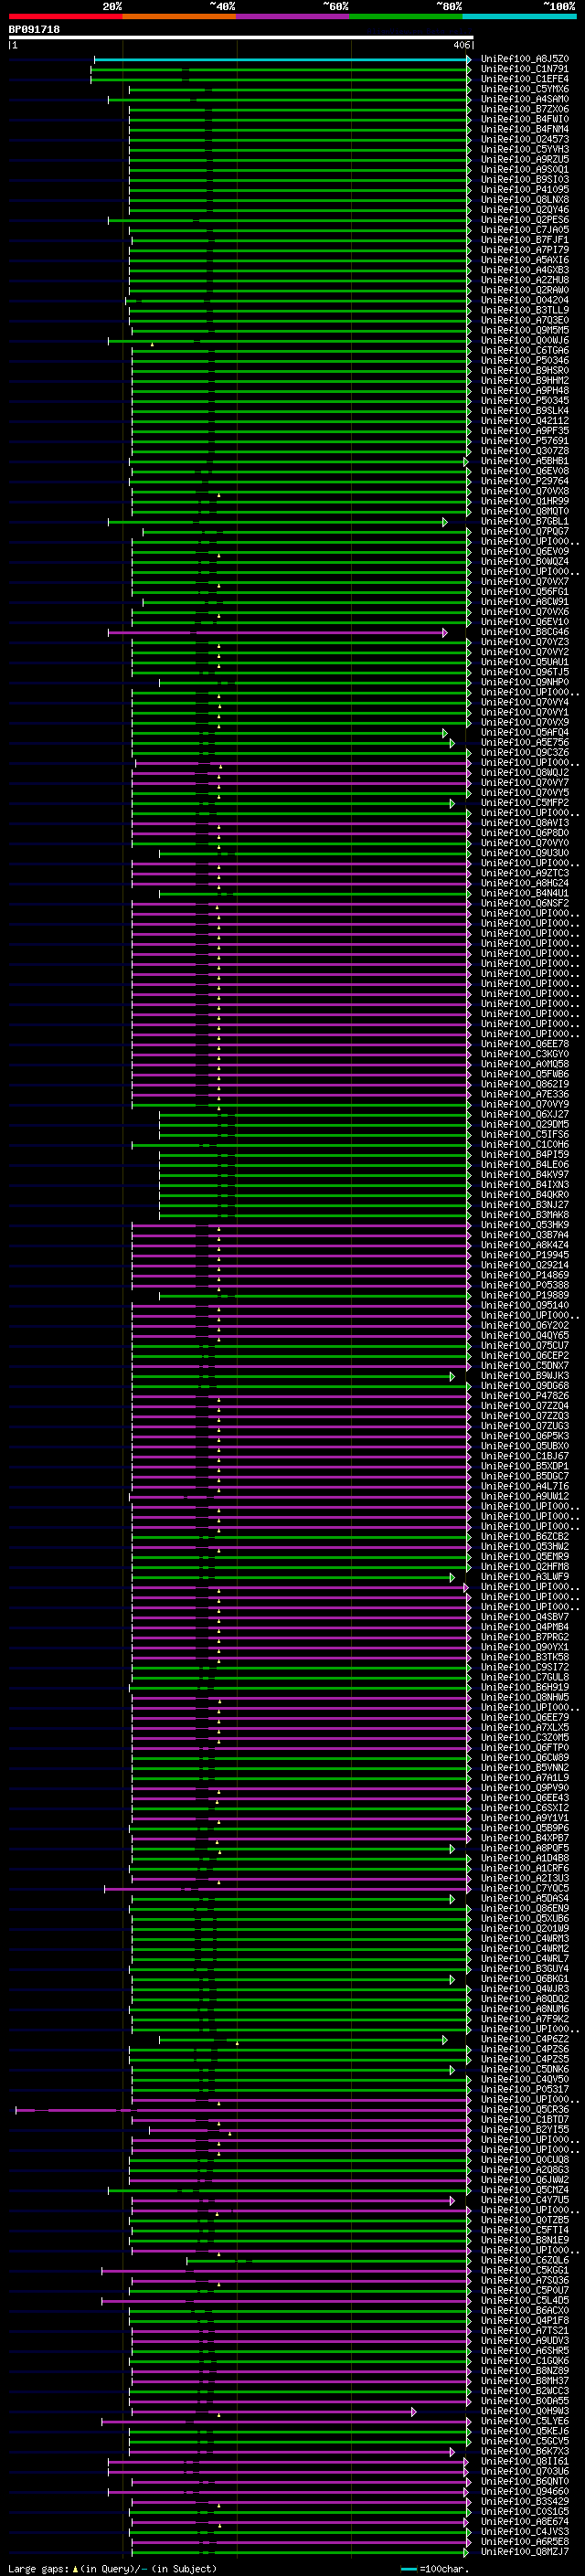Pick hit UniRef100_C5MFP2
585x2576 pixels.
(525, 803)
